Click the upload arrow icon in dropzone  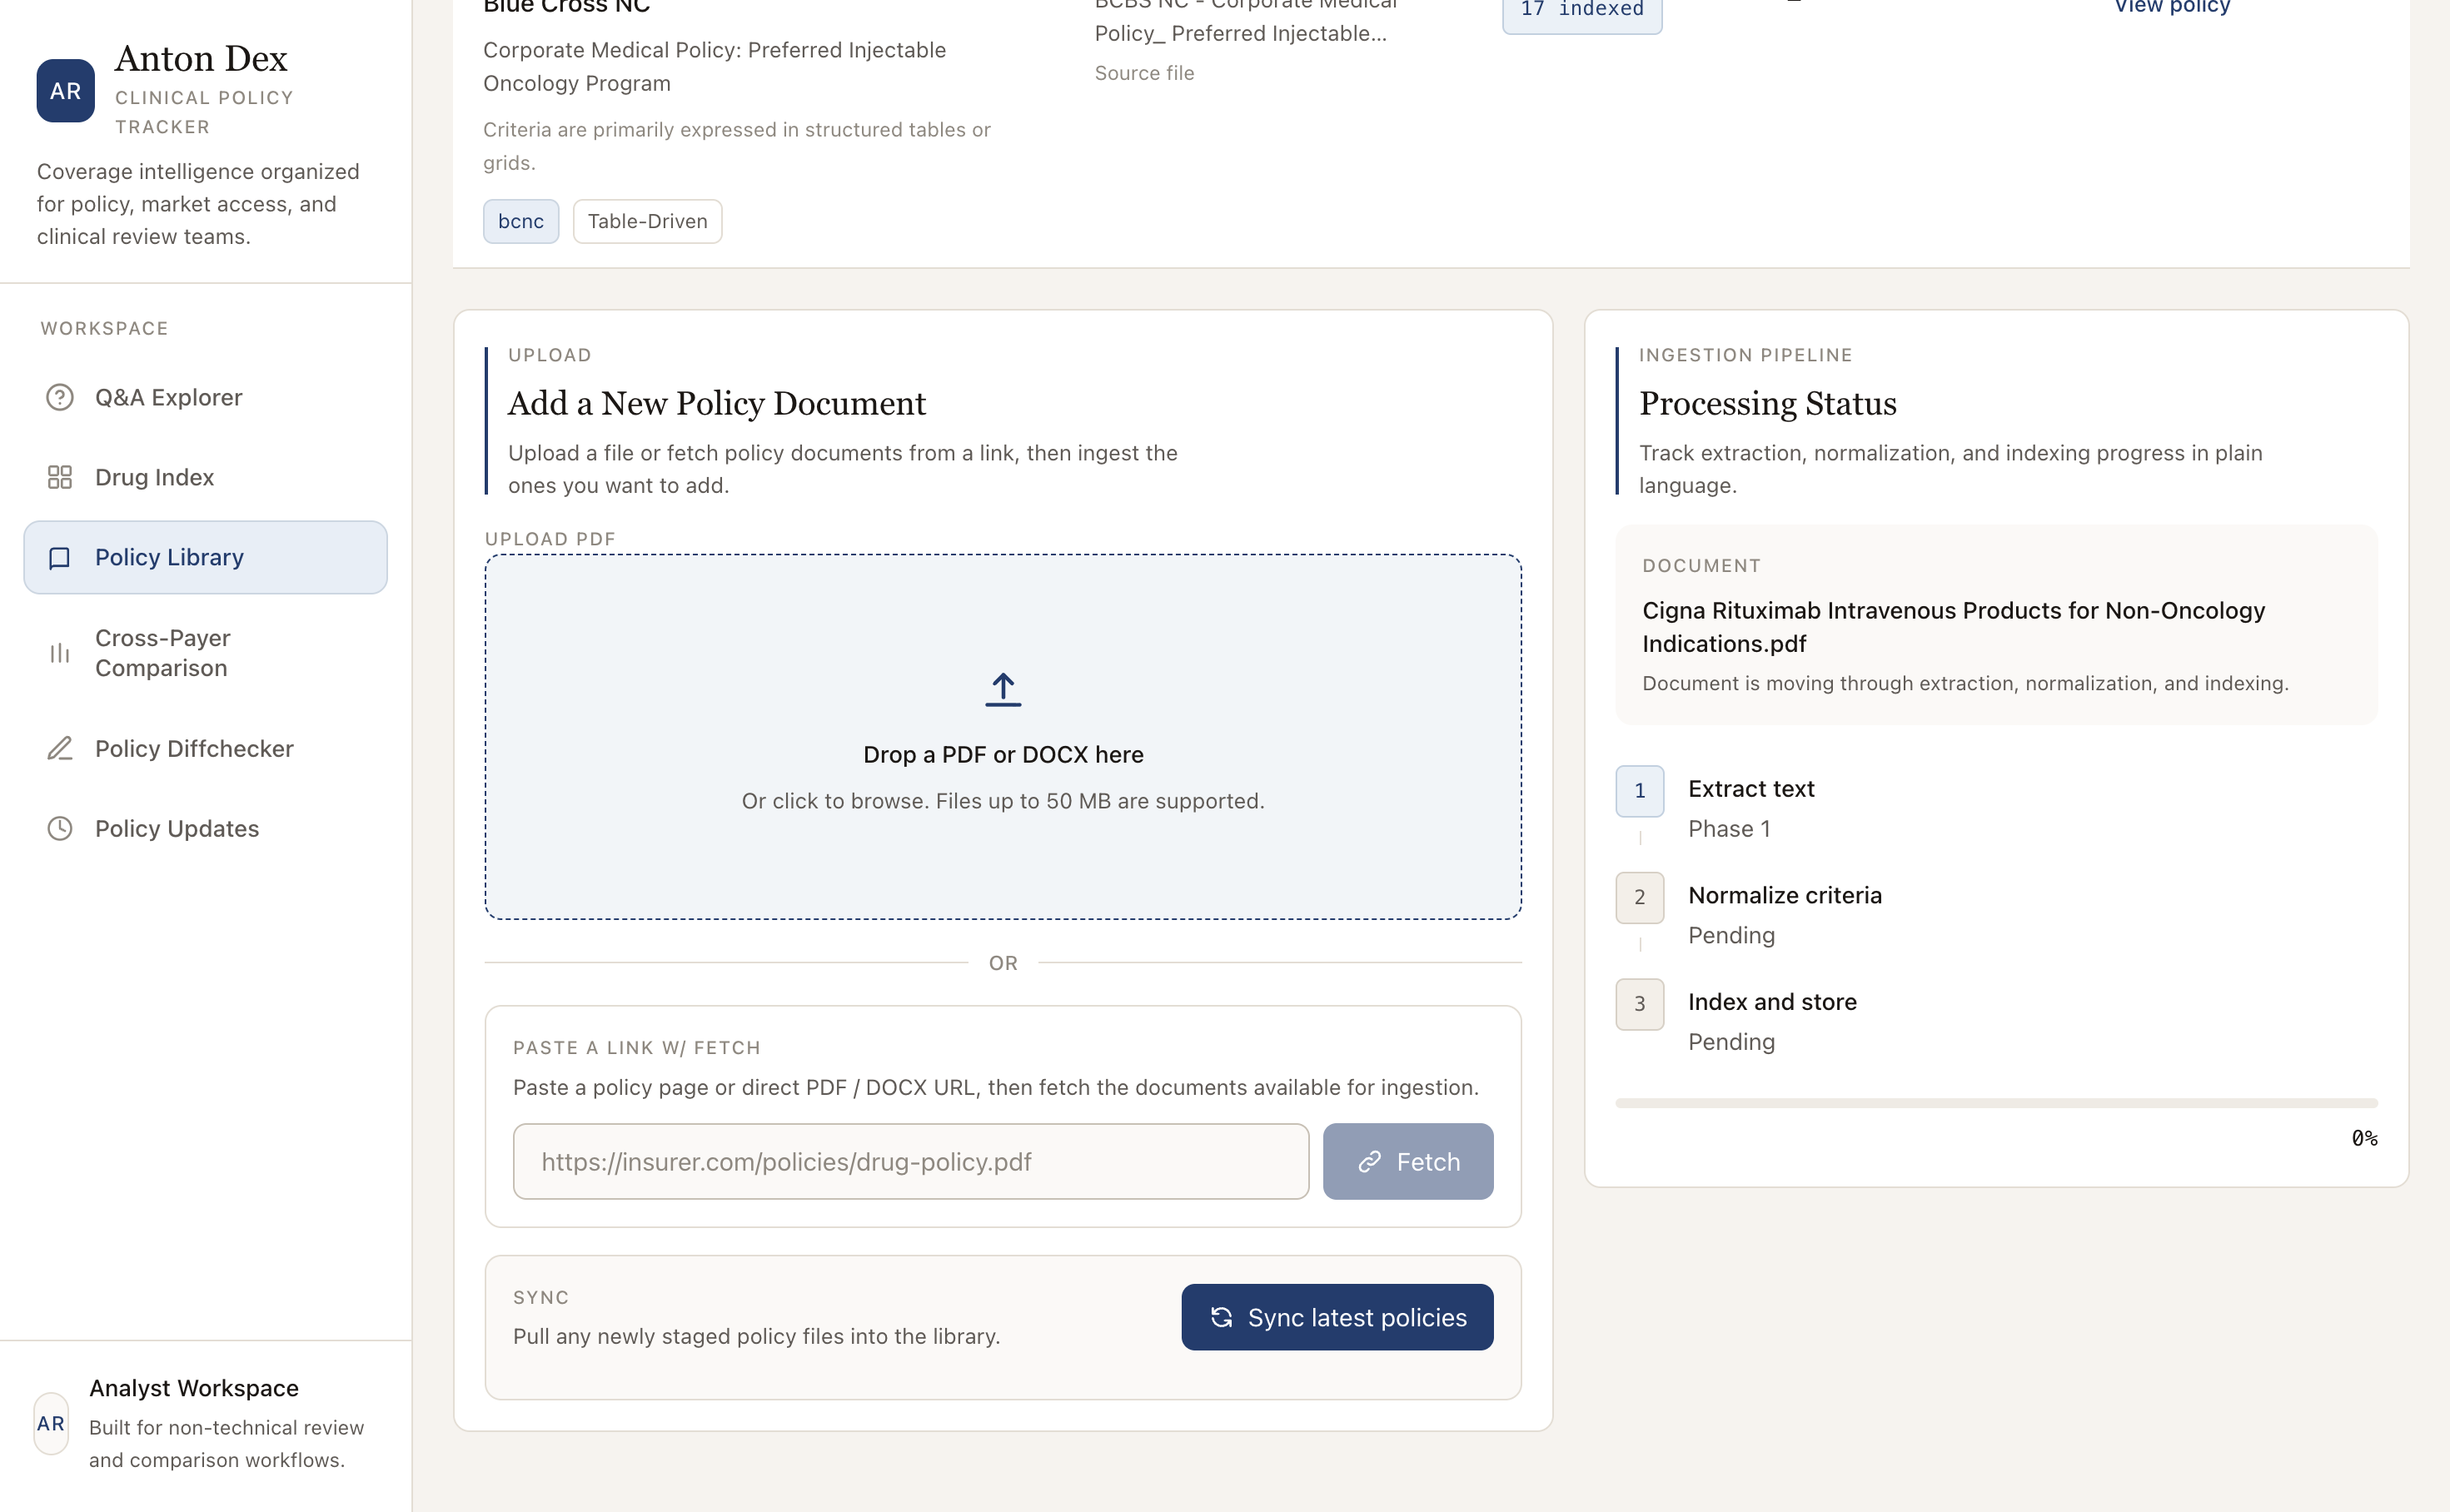(1003, 689)
